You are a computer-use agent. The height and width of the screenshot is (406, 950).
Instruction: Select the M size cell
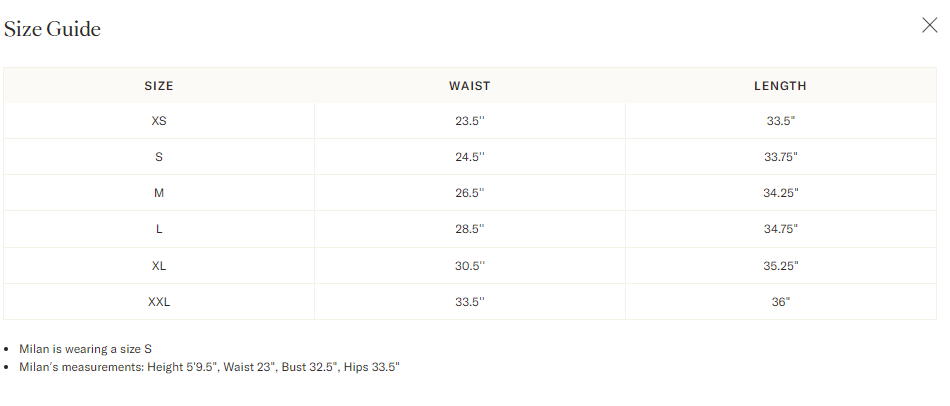coord(159,193)
